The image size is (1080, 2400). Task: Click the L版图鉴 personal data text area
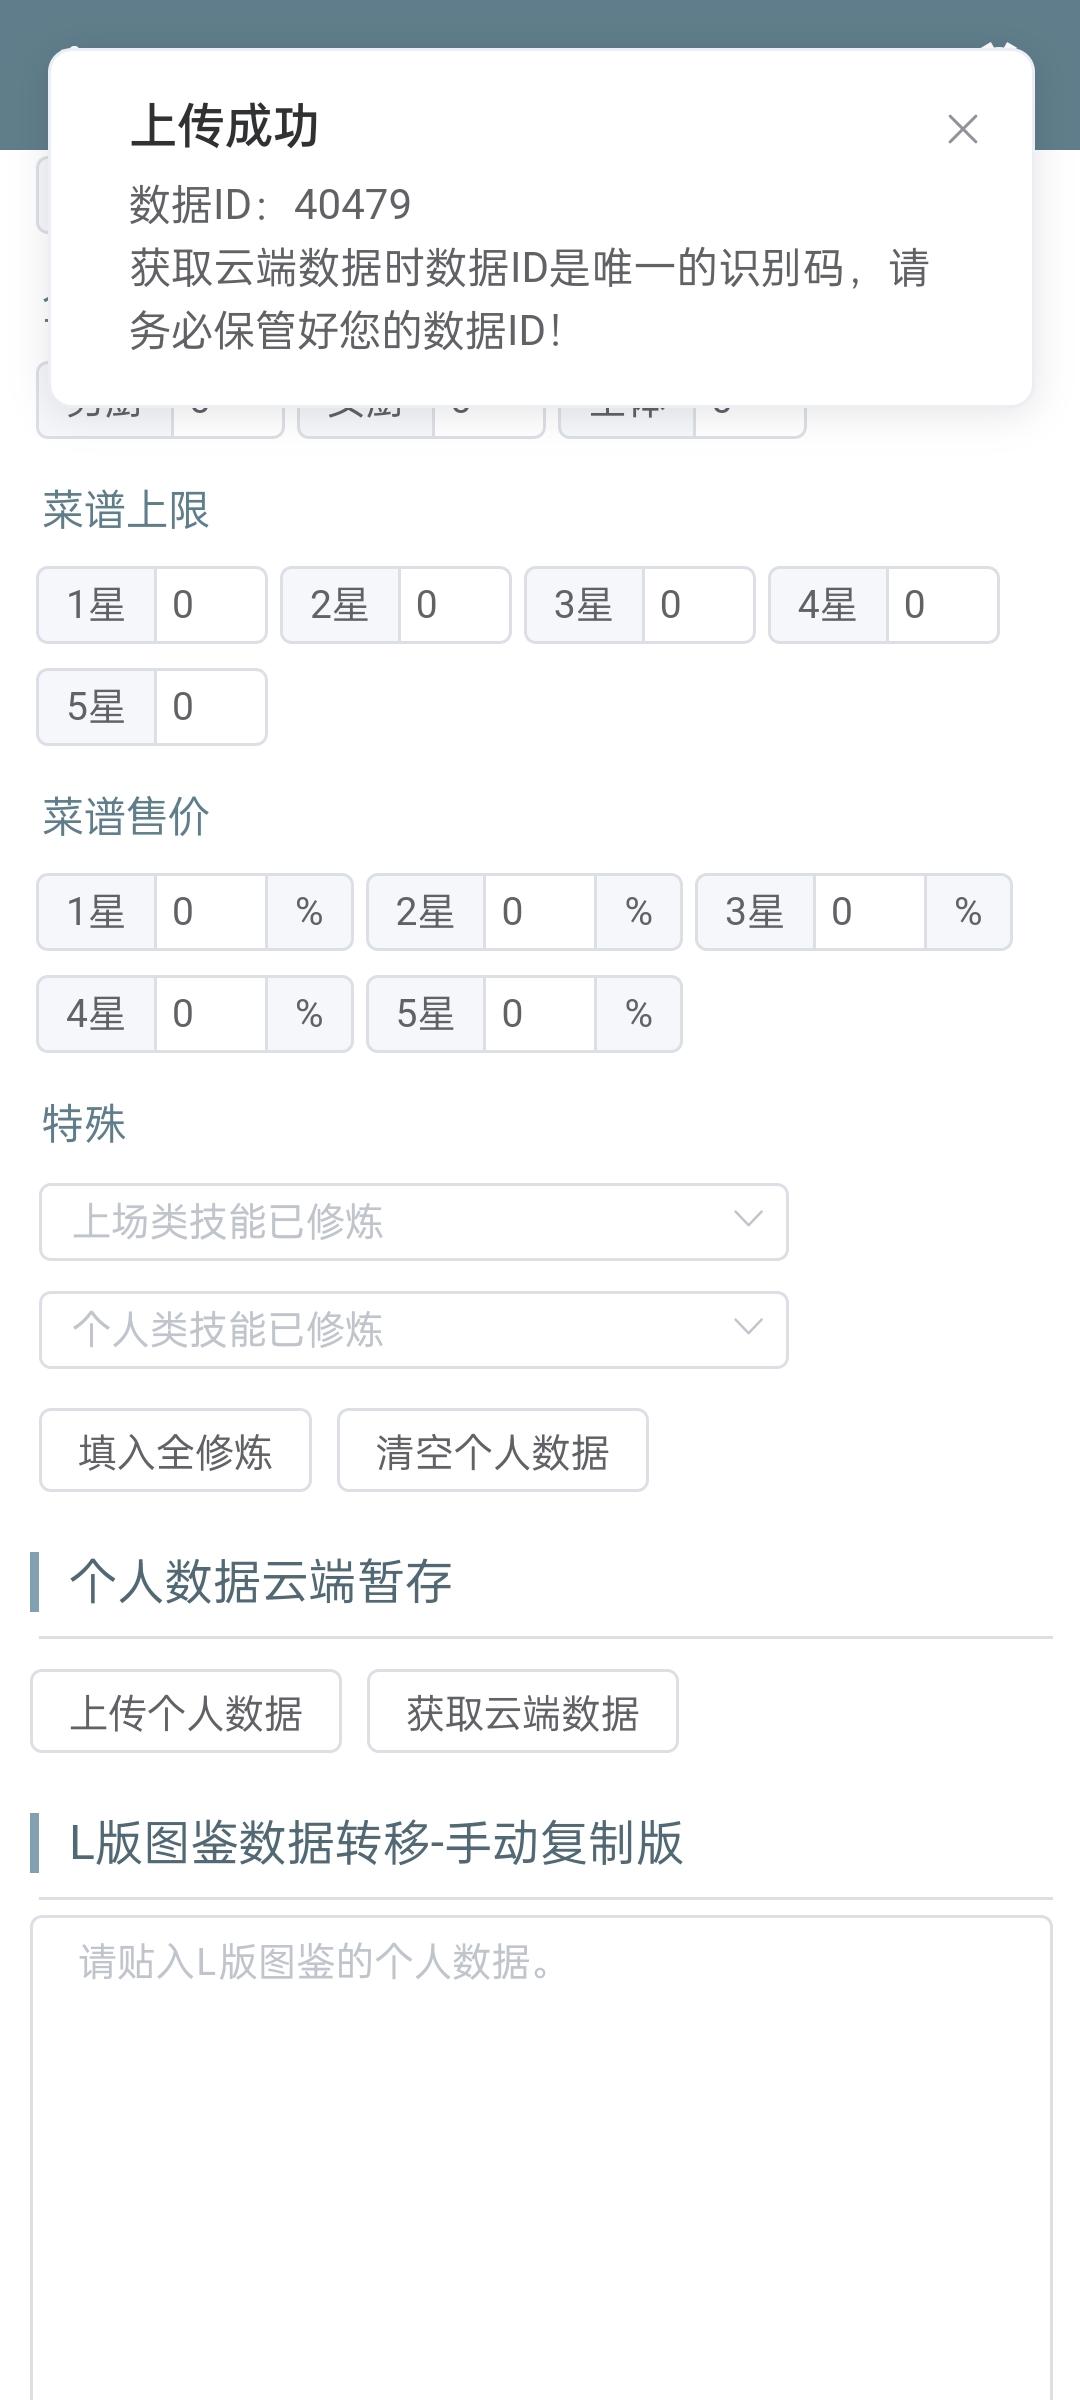541,2150
